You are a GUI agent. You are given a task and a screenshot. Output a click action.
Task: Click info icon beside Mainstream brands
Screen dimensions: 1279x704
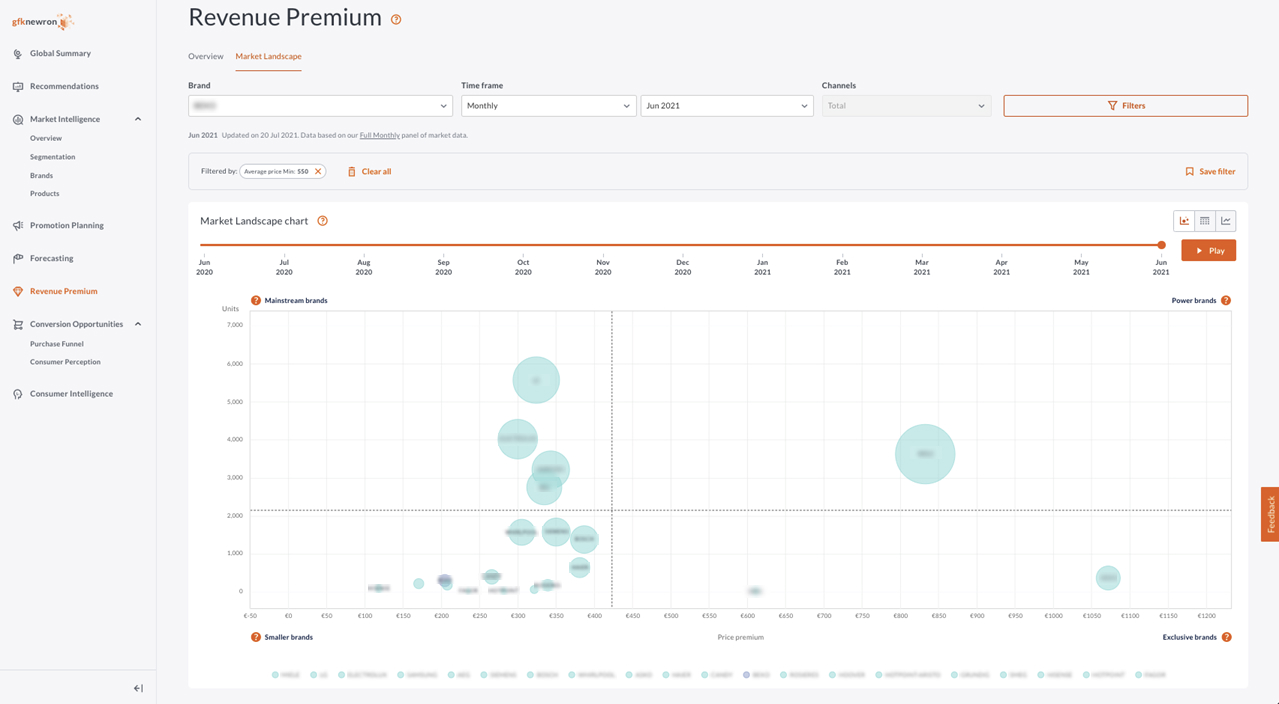tap(256, 300)
